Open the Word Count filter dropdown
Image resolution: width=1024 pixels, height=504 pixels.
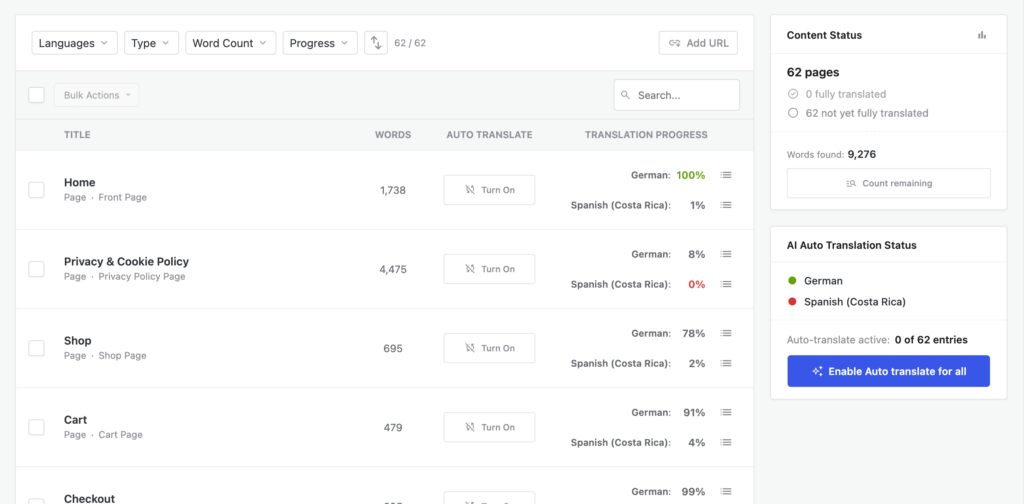(x=231, y=43)
